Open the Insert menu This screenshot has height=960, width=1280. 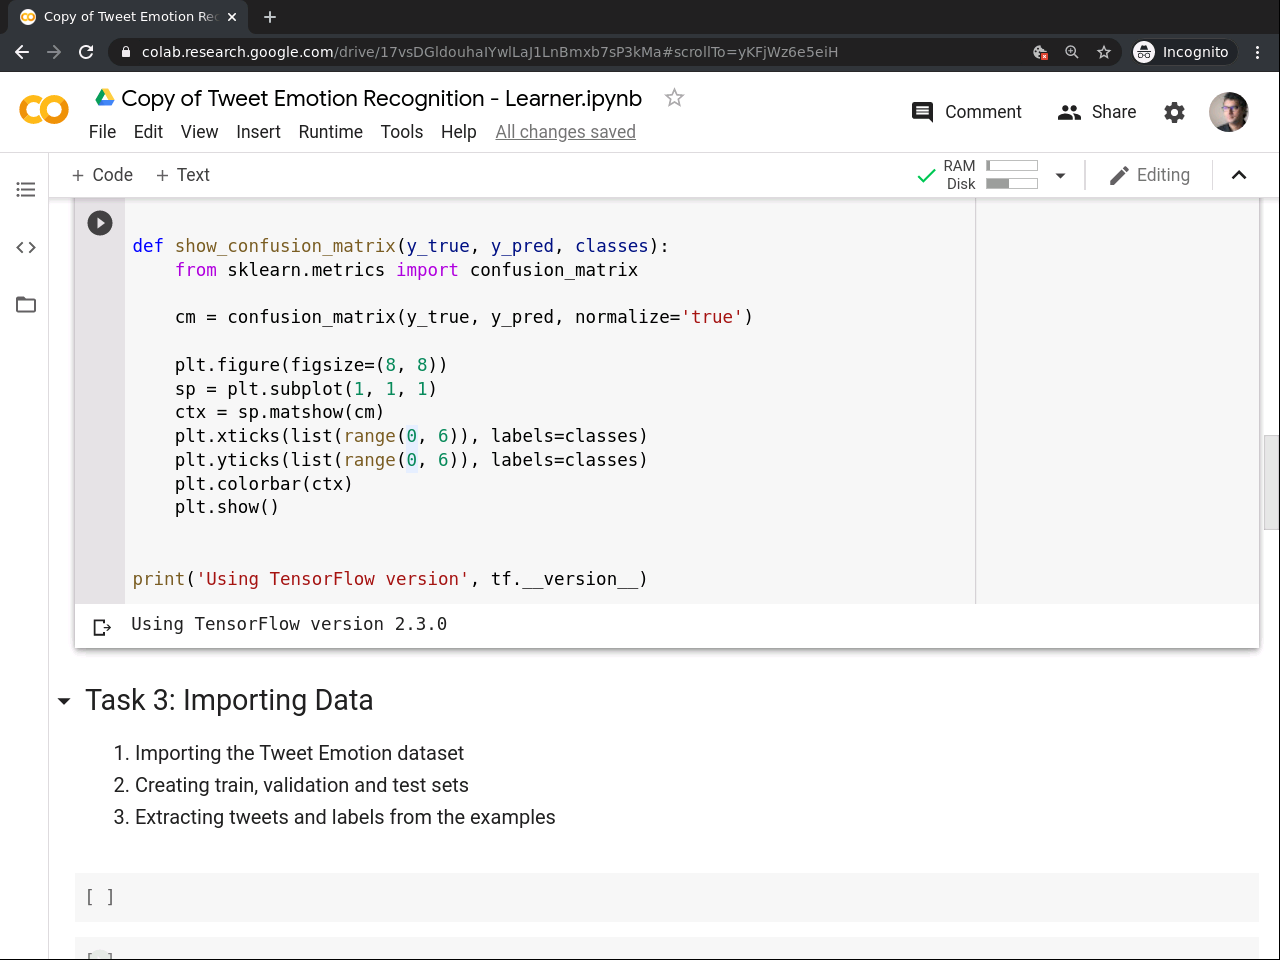[258, 132]
